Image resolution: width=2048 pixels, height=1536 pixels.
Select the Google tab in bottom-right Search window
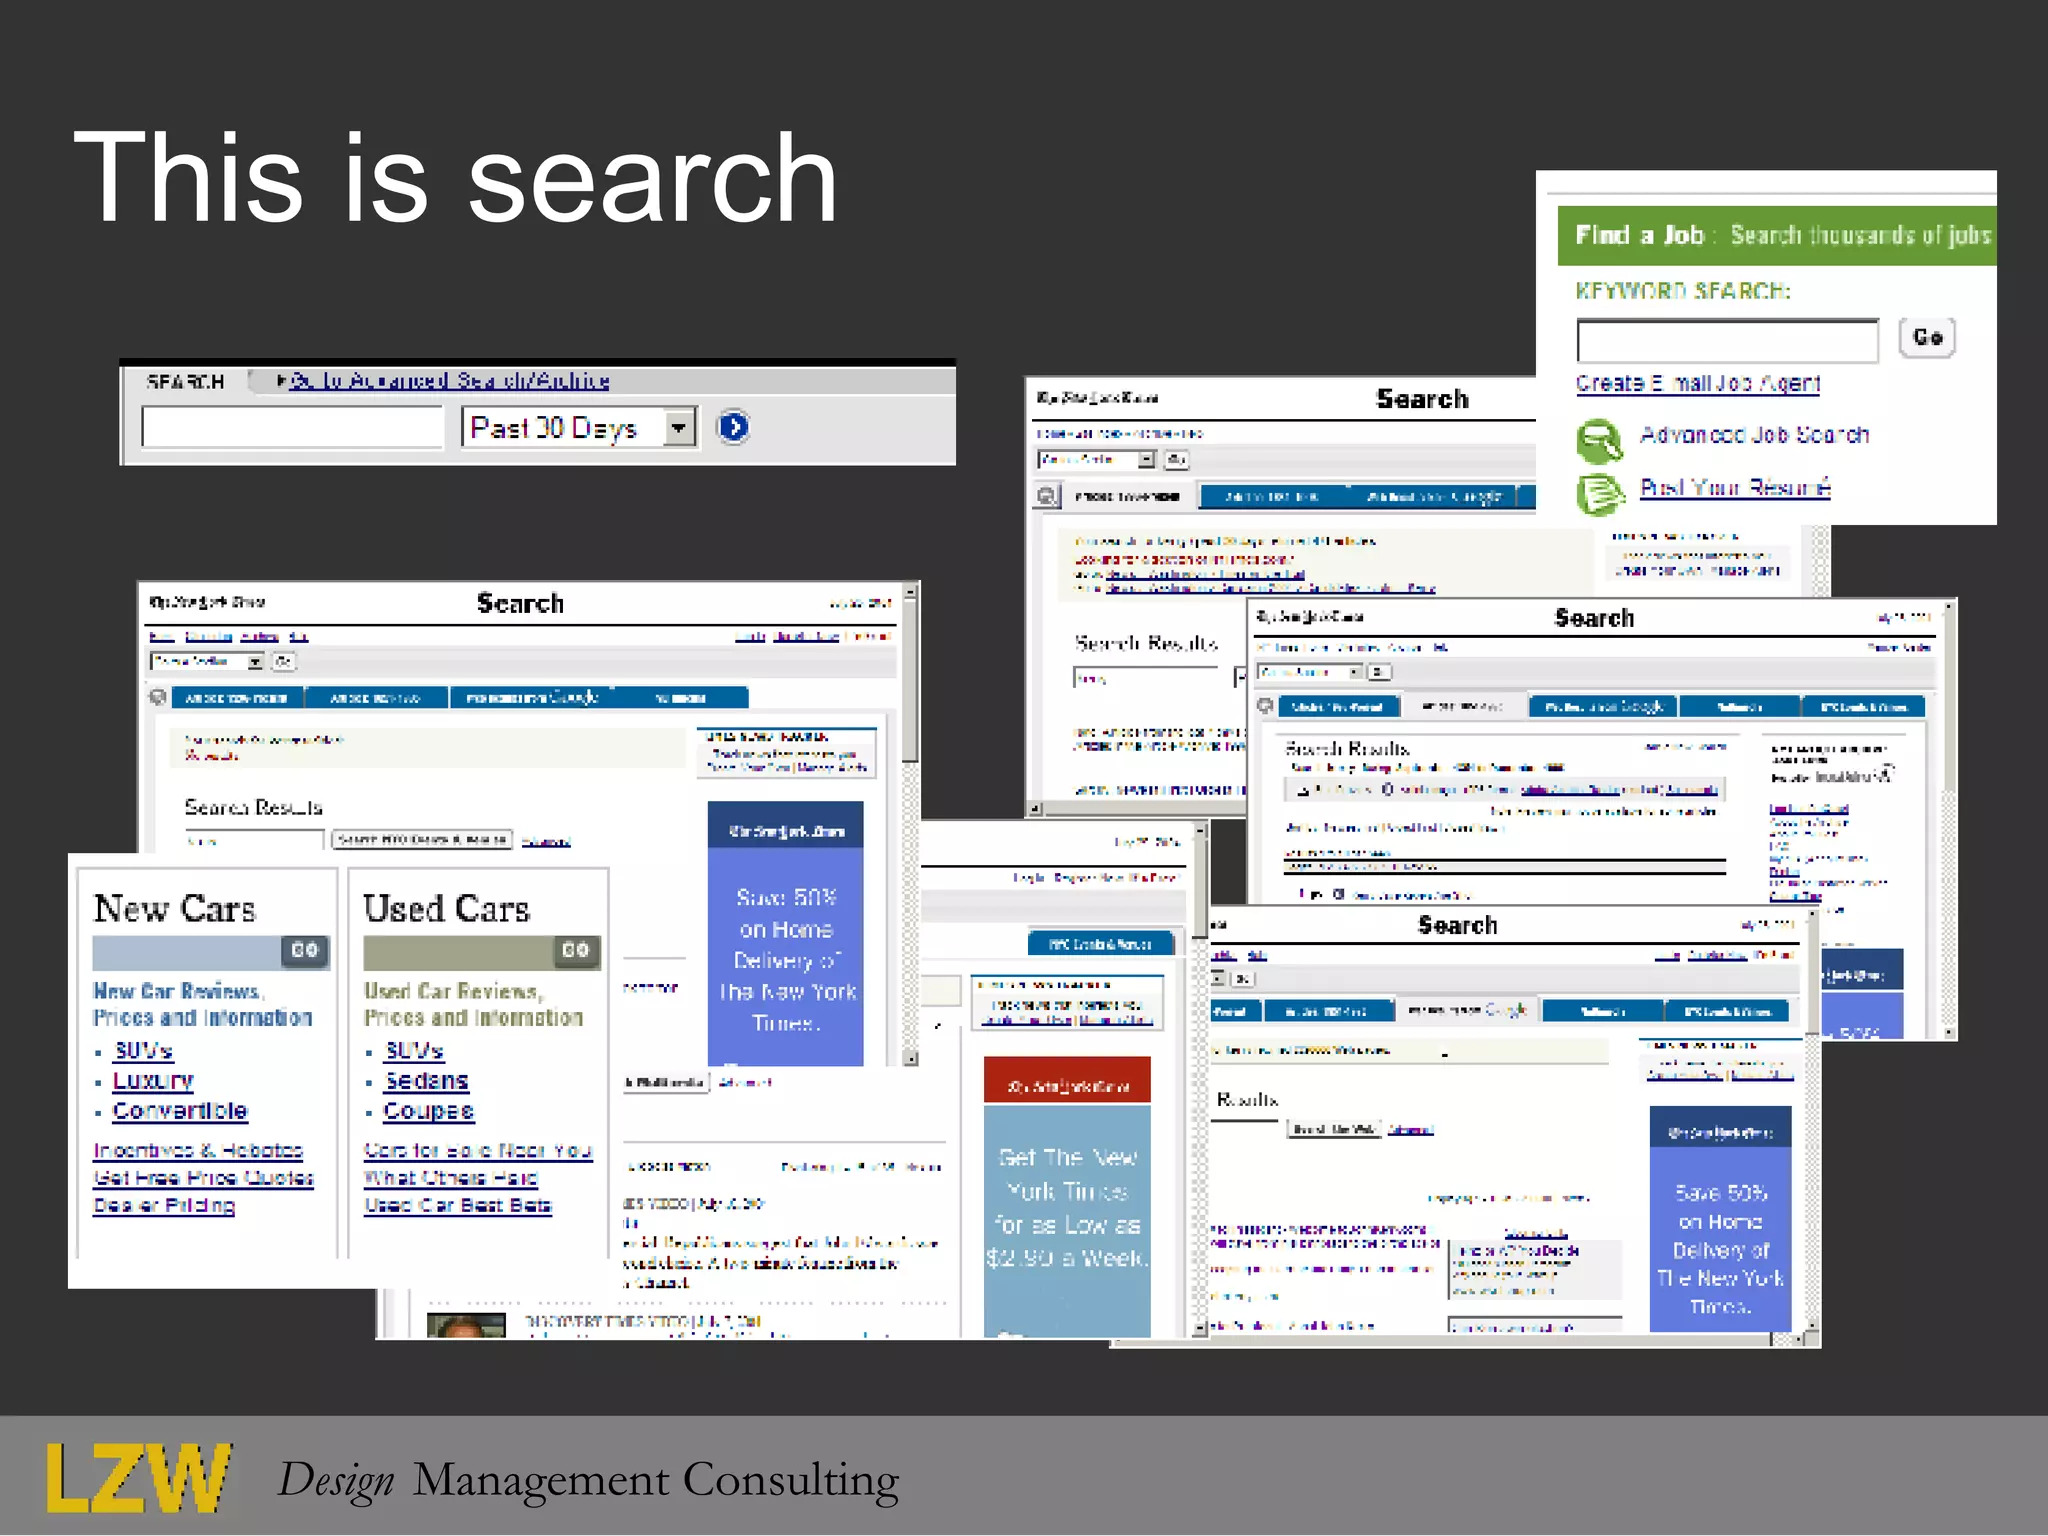pos(1467,1010)
